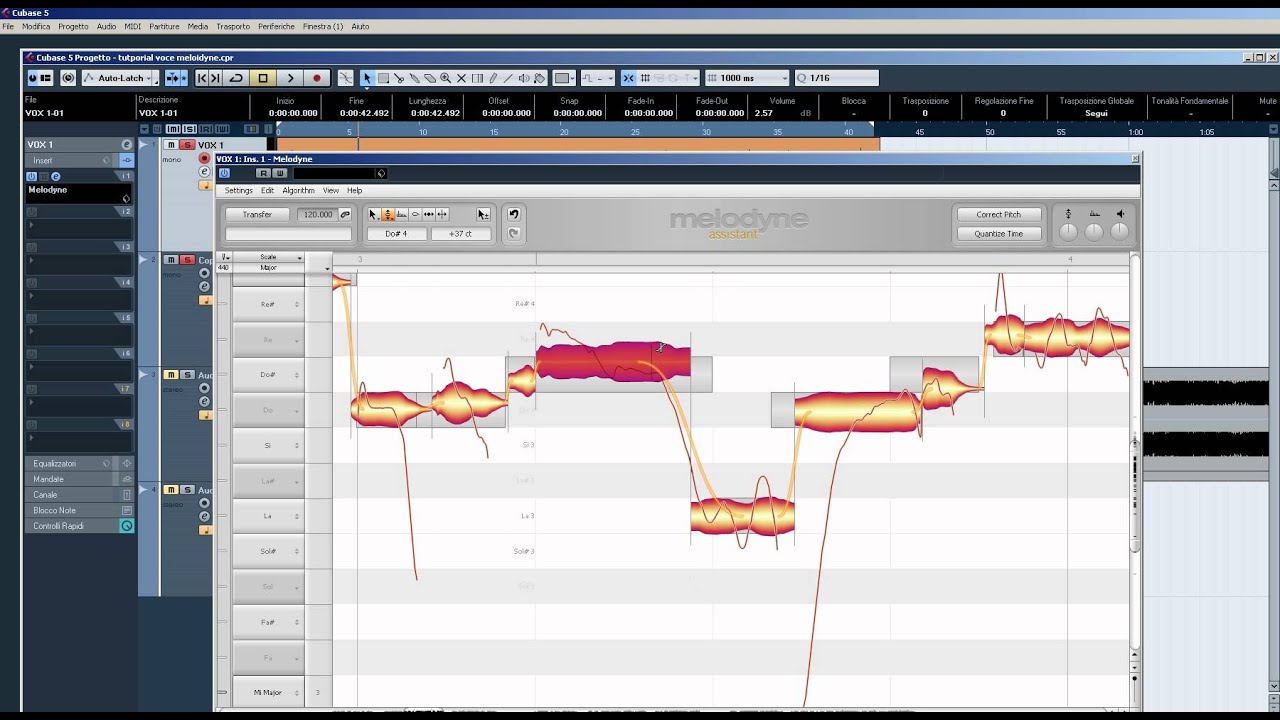Toggle the Melodyne tempo link icon
The image size is (1280, 720).
click(x=345, y=214)
